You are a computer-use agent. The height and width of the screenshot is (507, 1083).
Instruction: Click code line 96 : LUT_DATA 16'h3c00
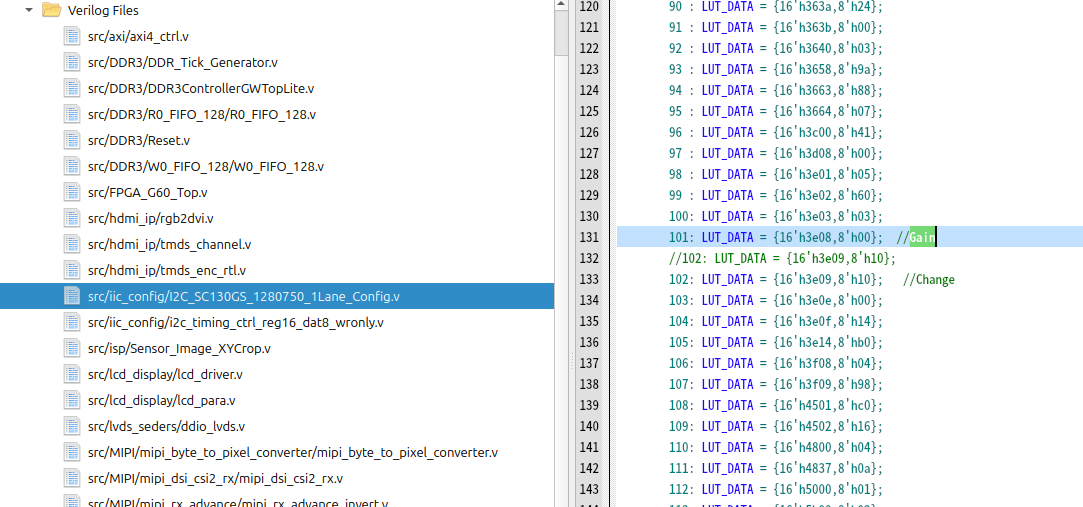pyautogui.click(x=776, y=132)
